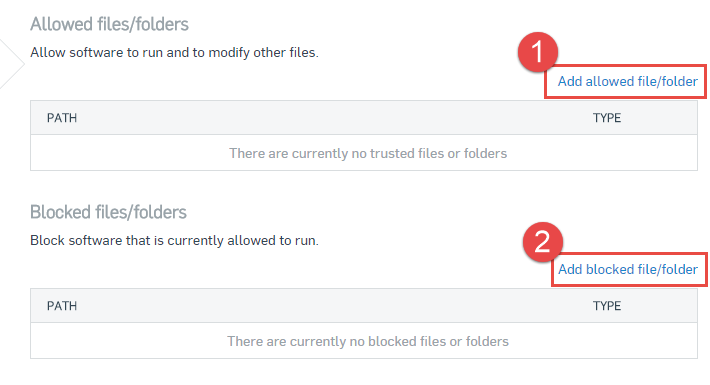The height and width of the screenshot is (385, 710).
Task: Click the Allowed files/folders section heading
Action: pyautogui.click(x=109, y=24)
